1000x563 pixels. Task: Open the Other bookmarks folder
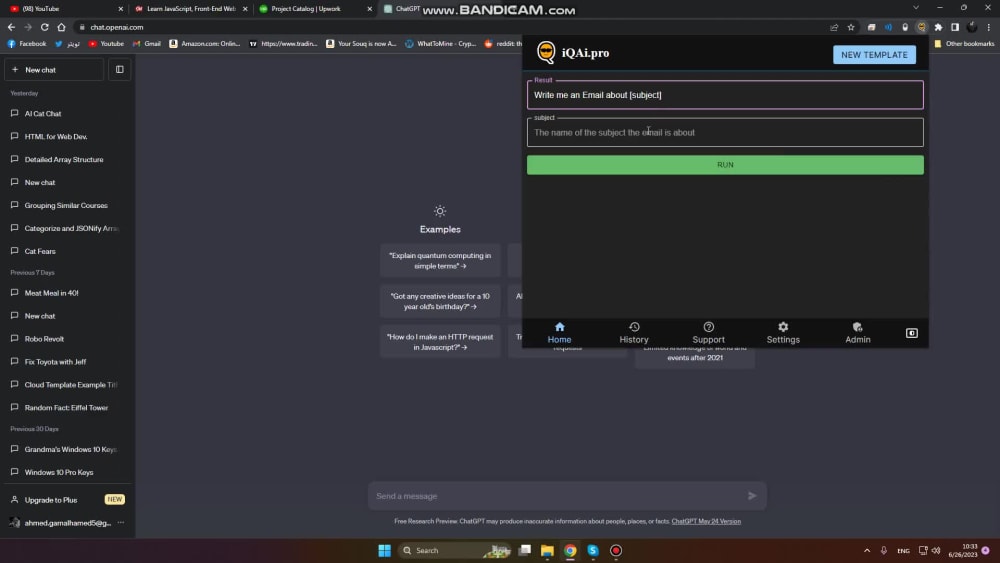964,43
